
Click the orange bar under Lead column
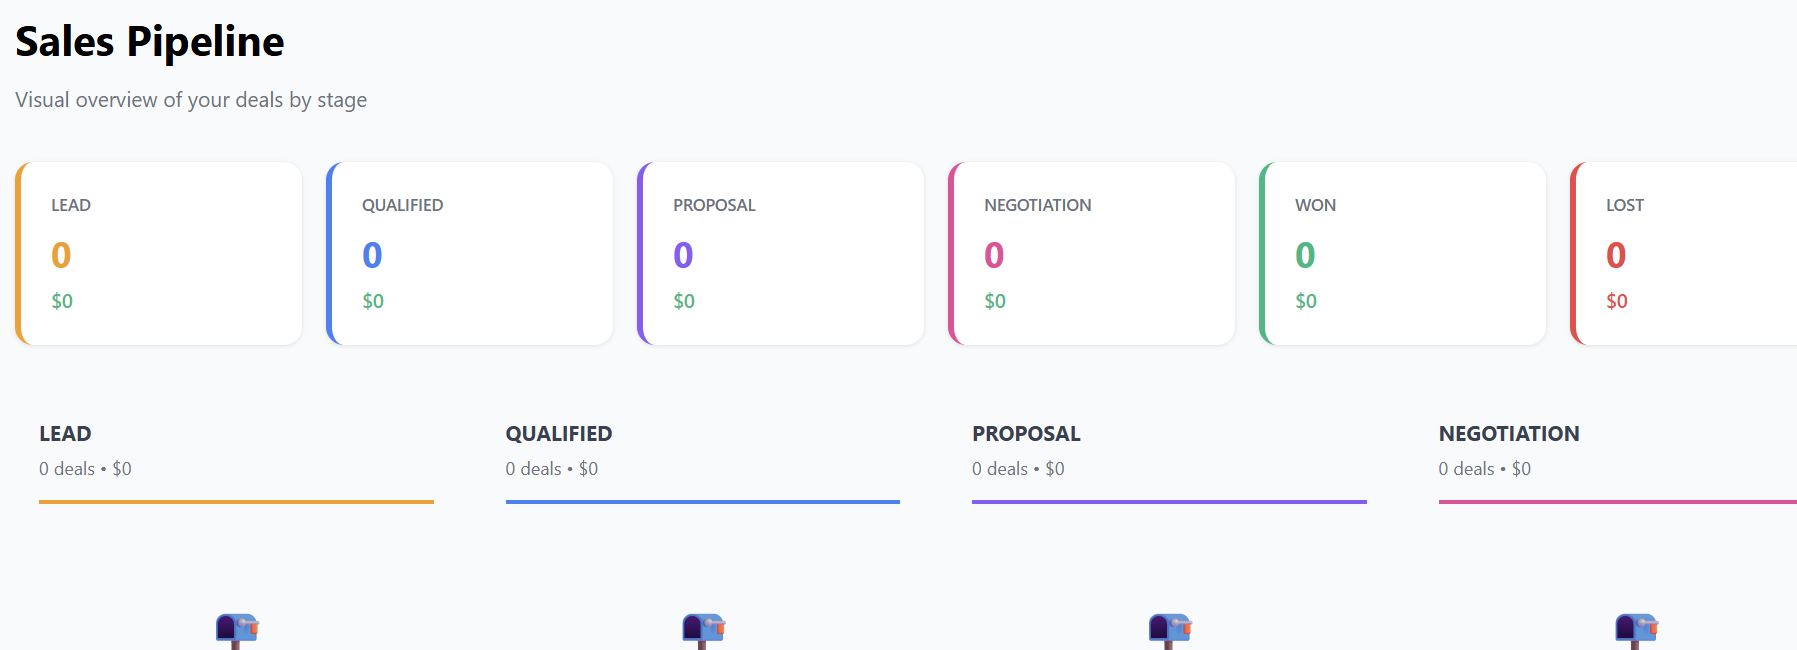[x=236, y=502]
